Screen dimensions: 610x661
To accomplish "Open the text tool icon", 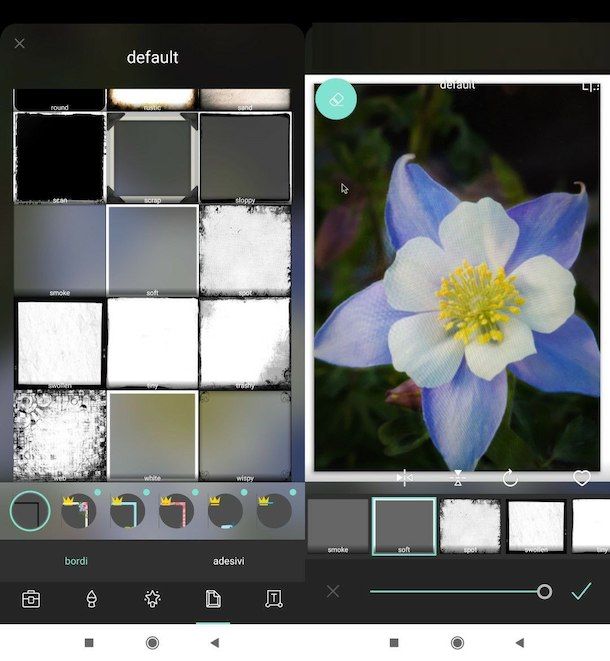I will pyautogui.click(x=274, y=599).
